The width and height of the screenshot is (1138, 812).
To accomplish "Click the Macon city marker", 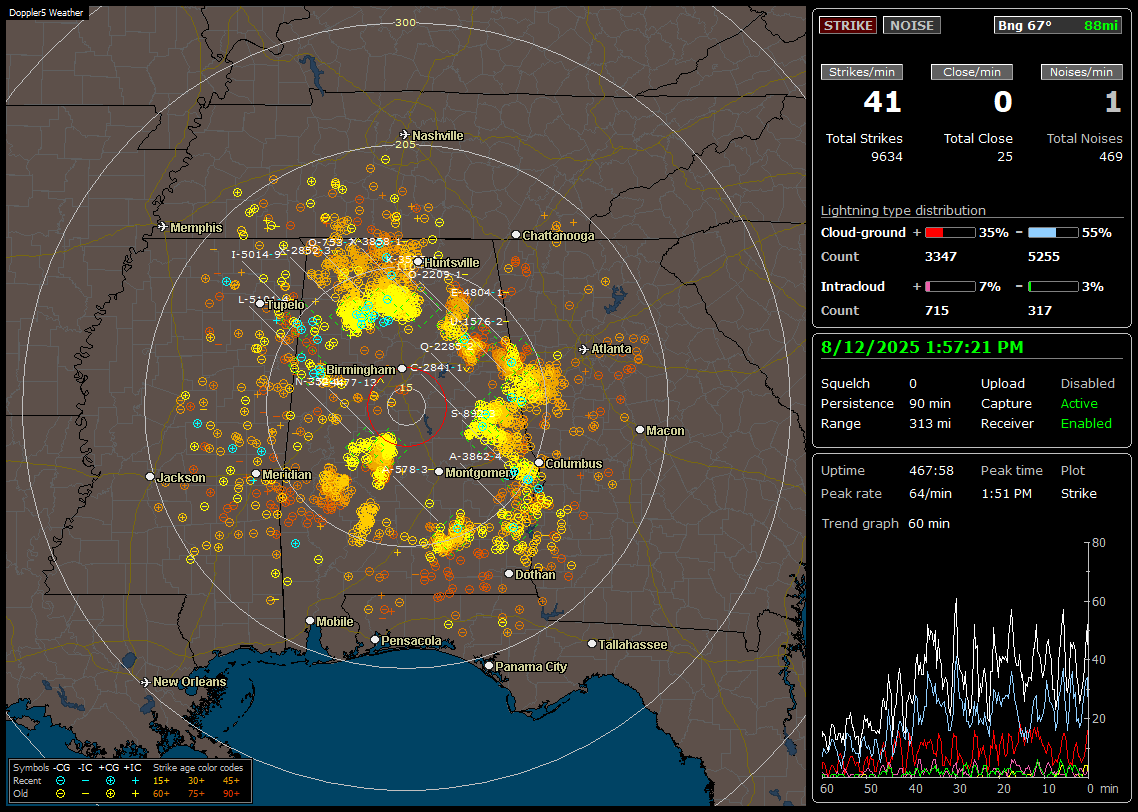I will click(x=640, y=430).
